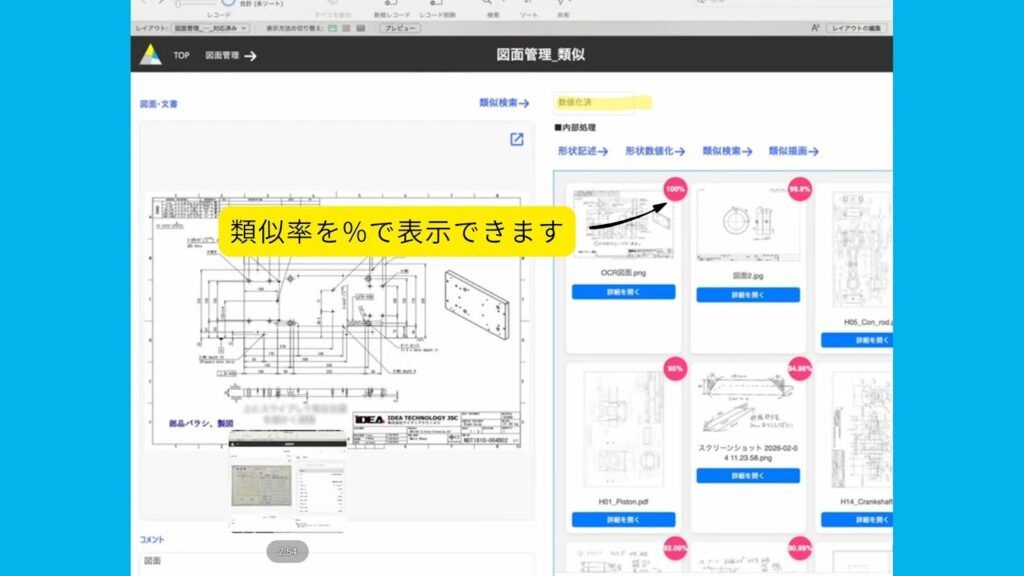
Task: Go to TOP in navigation bar
Action: pos(181,56)
